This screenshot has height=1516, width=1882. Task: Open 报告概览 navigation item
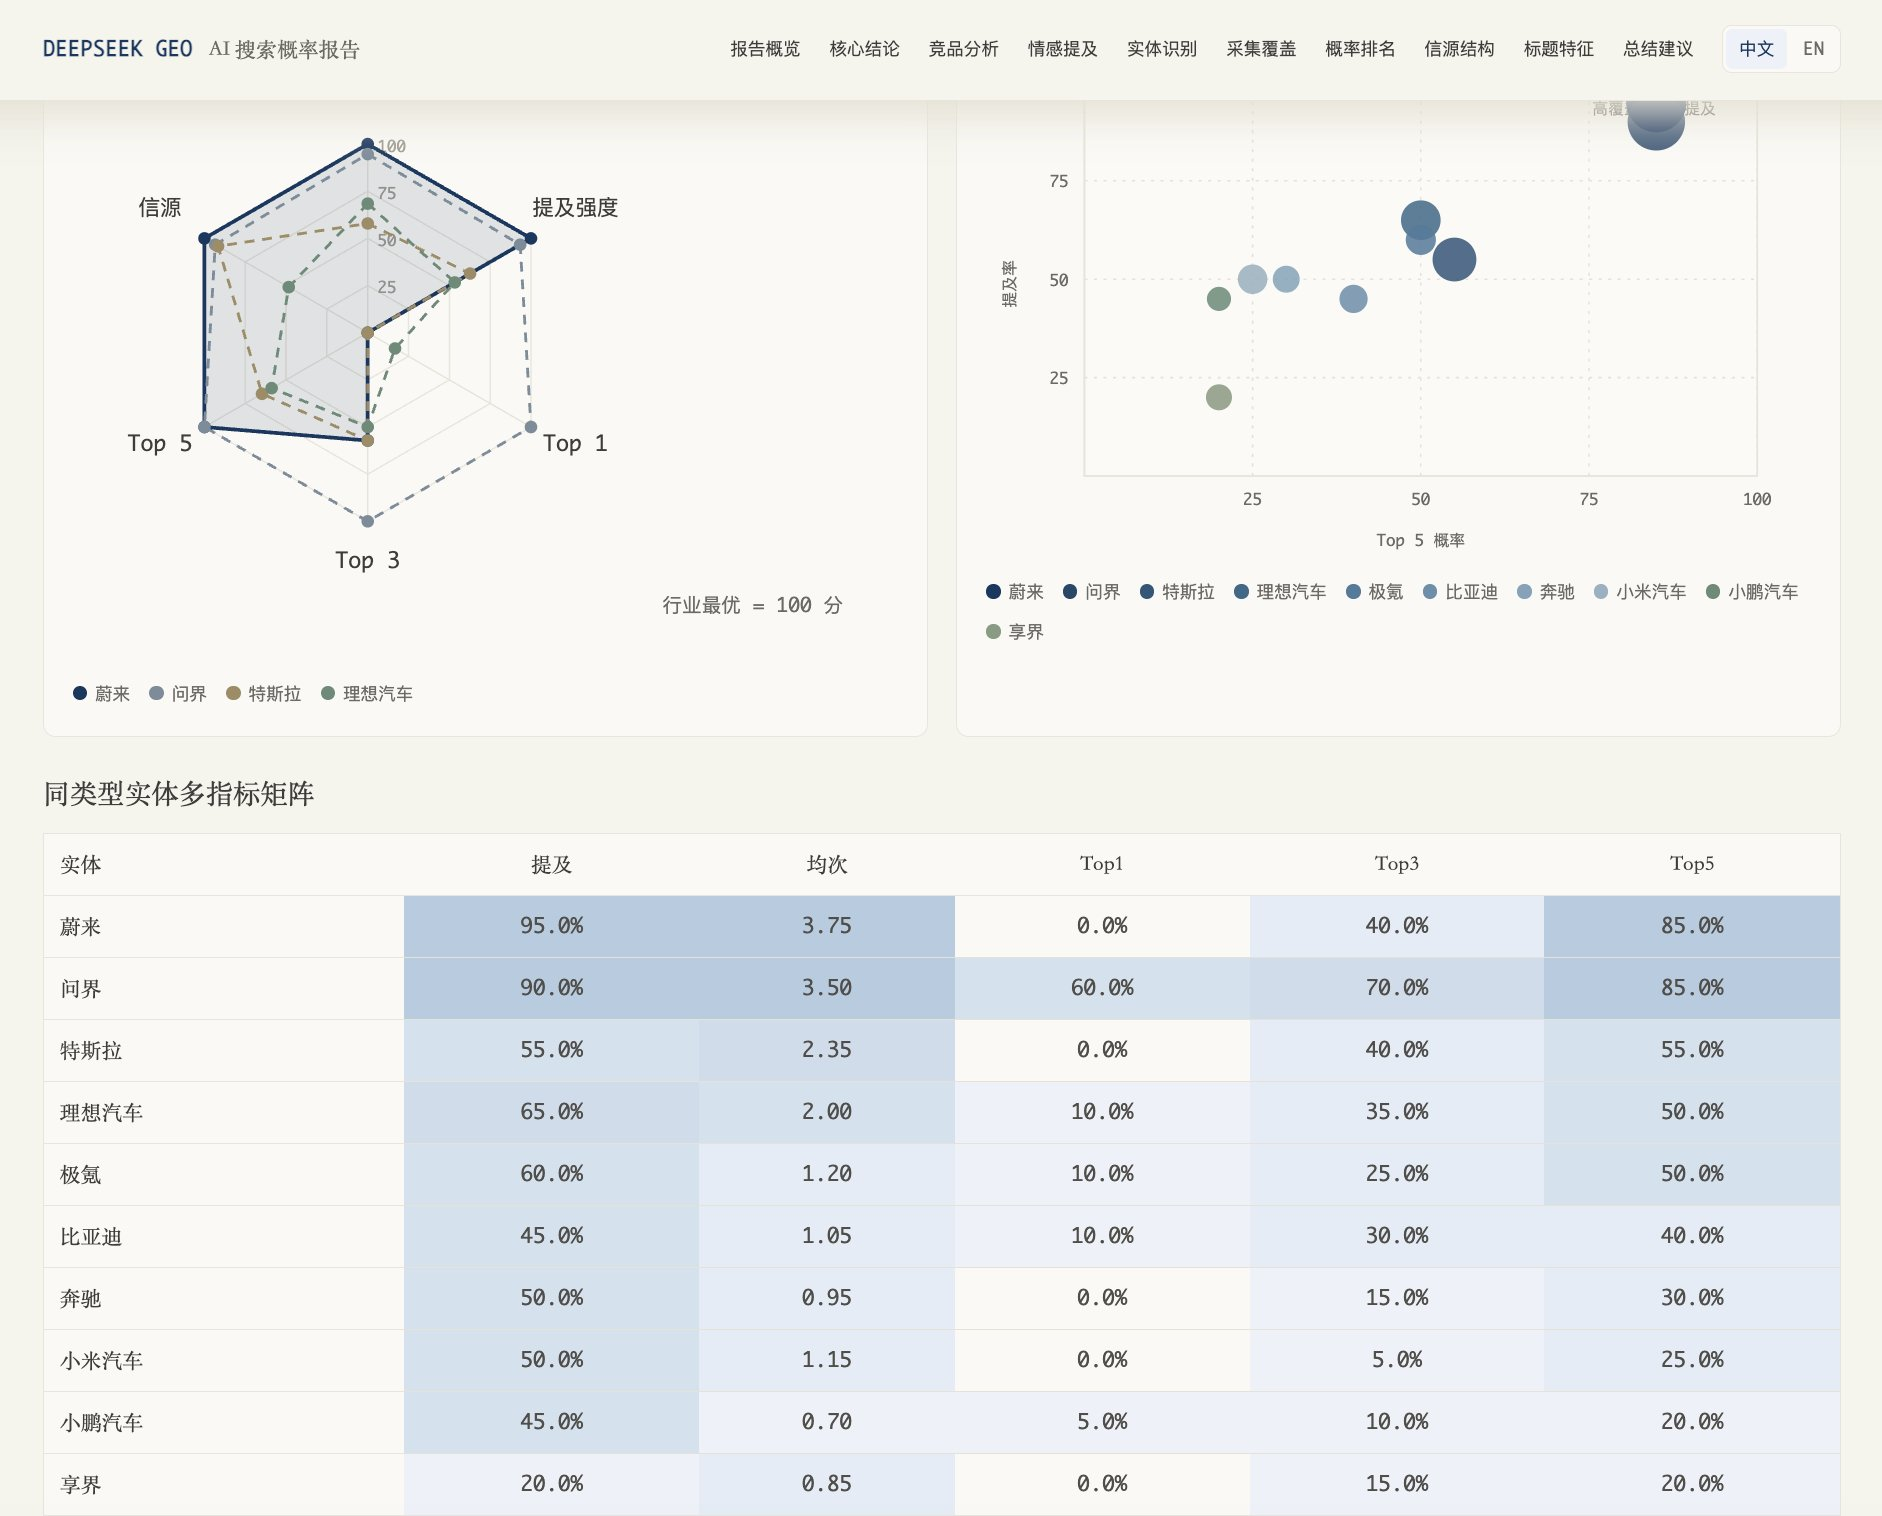[765, 49]
